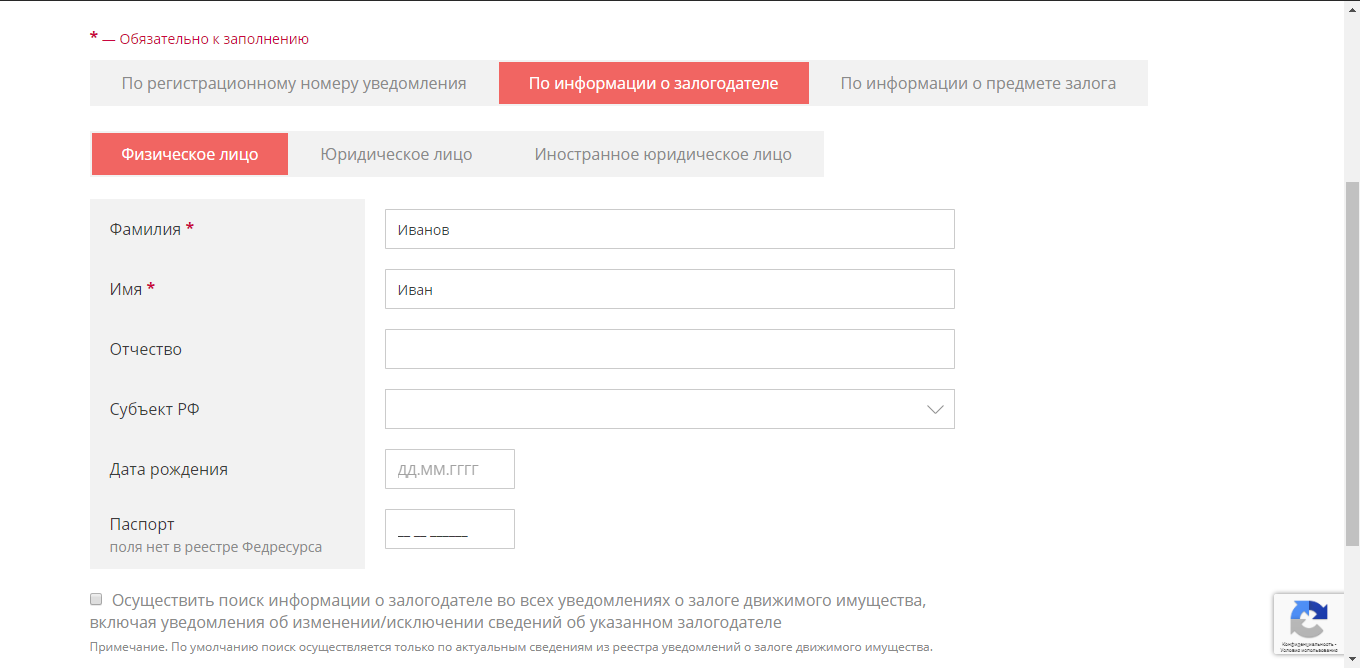Click the empty Отчество input field

(669, 349)
